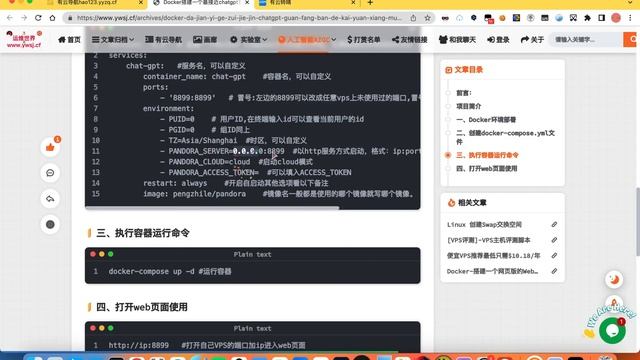Go back with browser back arrow
Screen dimensions: 640x360
[10, 18]
